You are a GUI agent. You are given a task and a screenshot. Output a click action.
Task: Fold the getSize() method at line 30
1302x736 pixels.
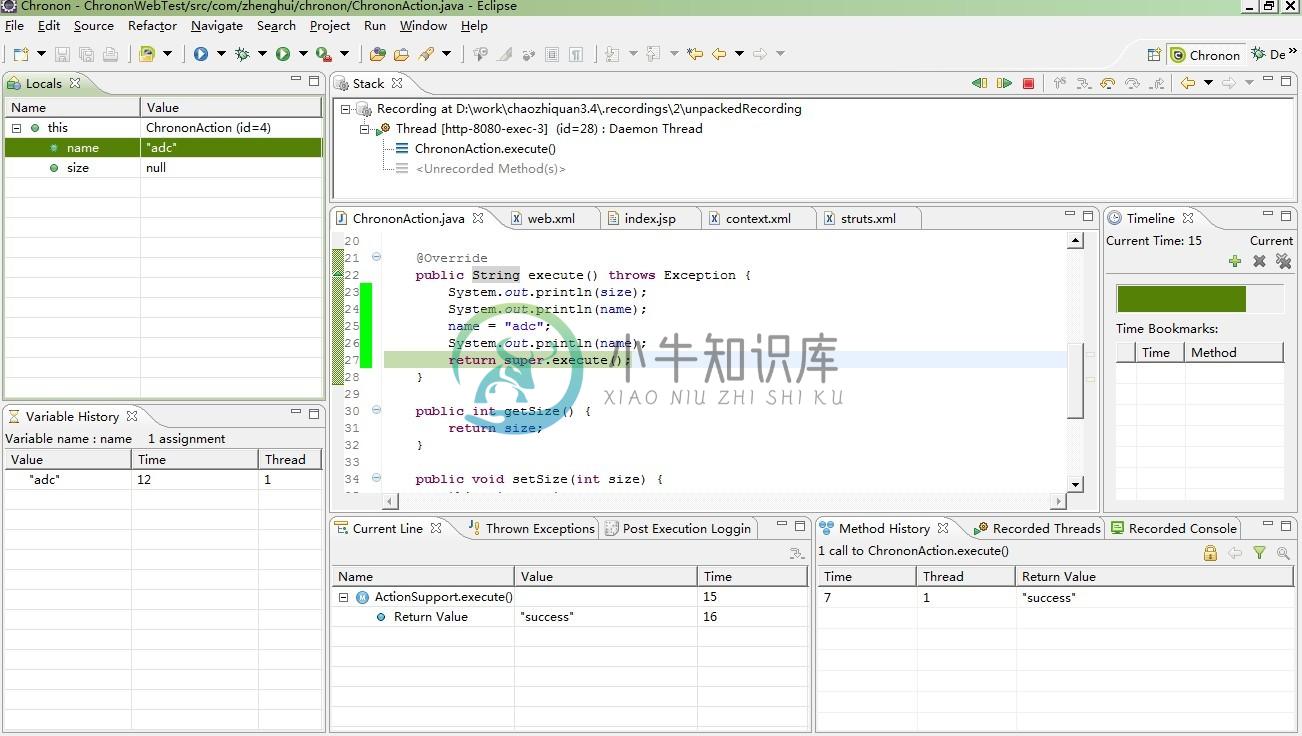376,410
